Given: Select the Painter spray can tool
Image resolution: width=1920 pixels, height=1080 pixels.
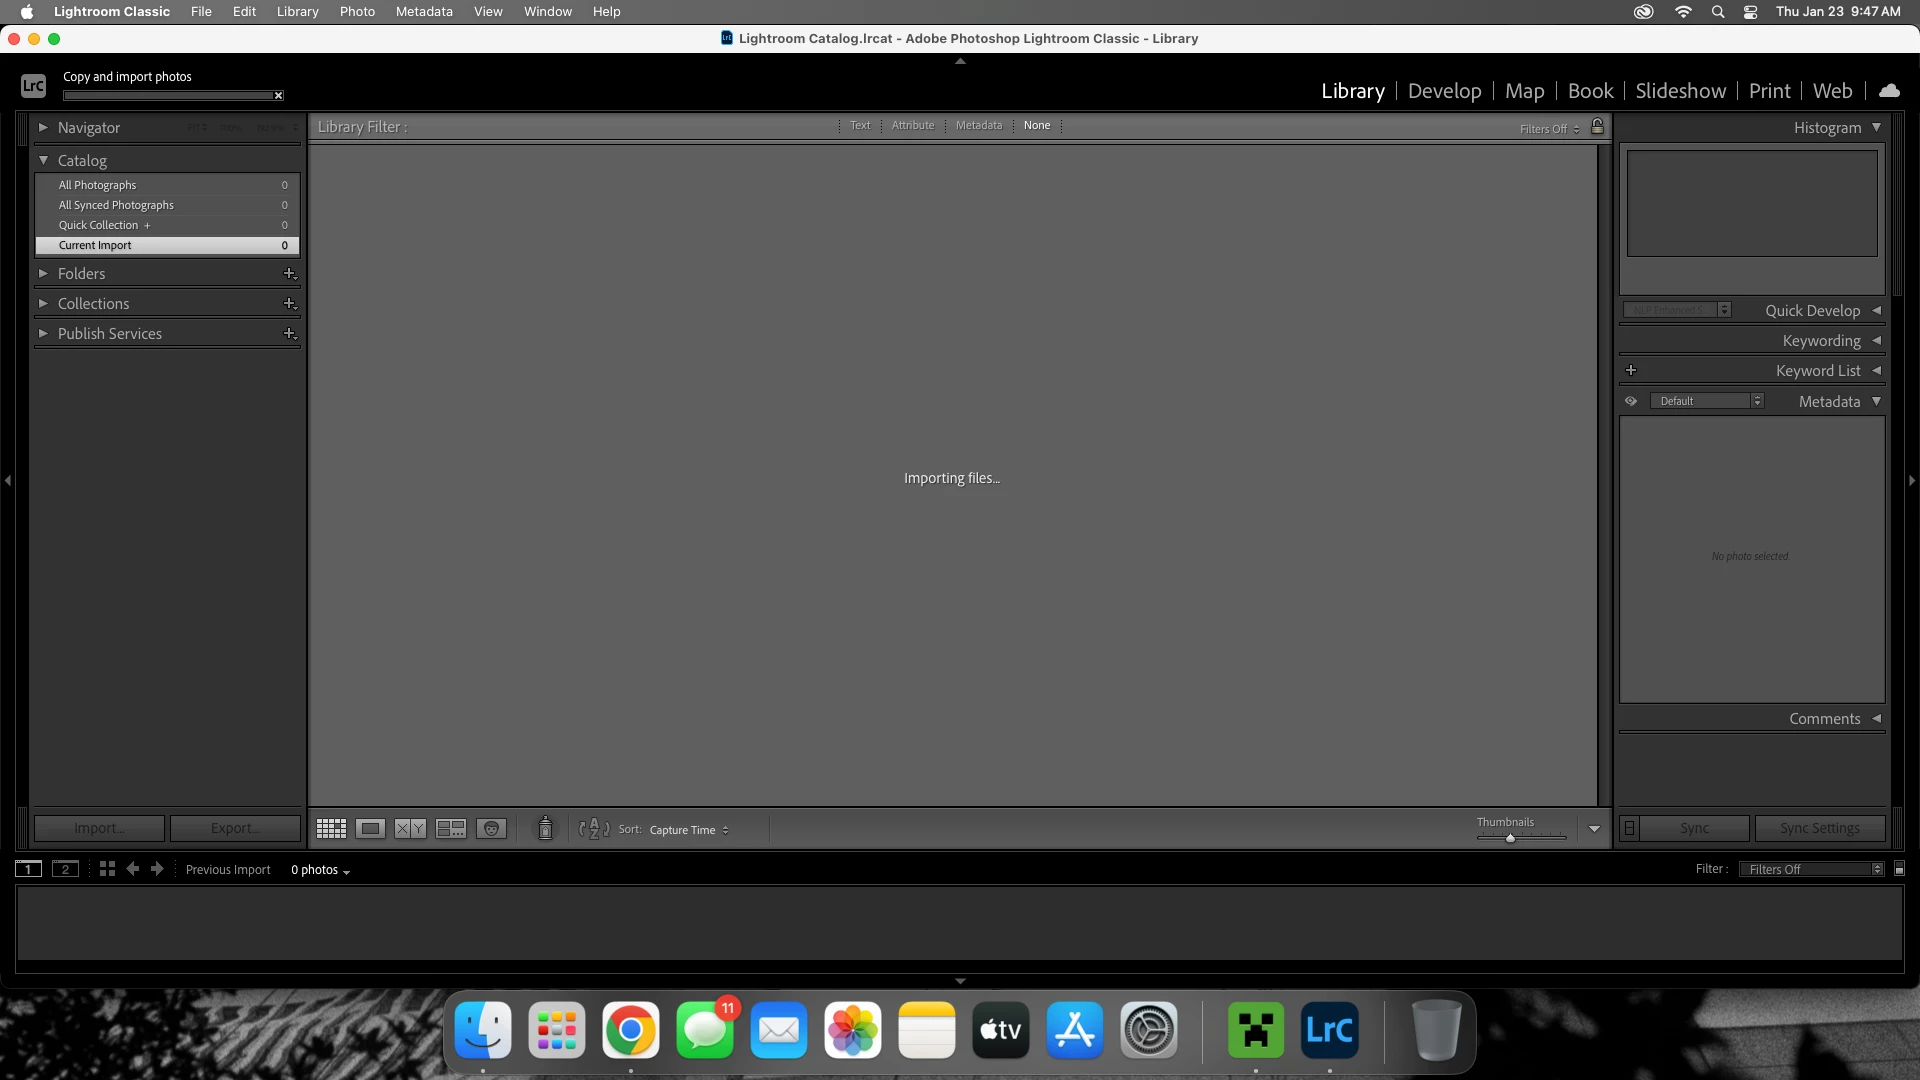Looking at the screenshot, I should [545, 829].
